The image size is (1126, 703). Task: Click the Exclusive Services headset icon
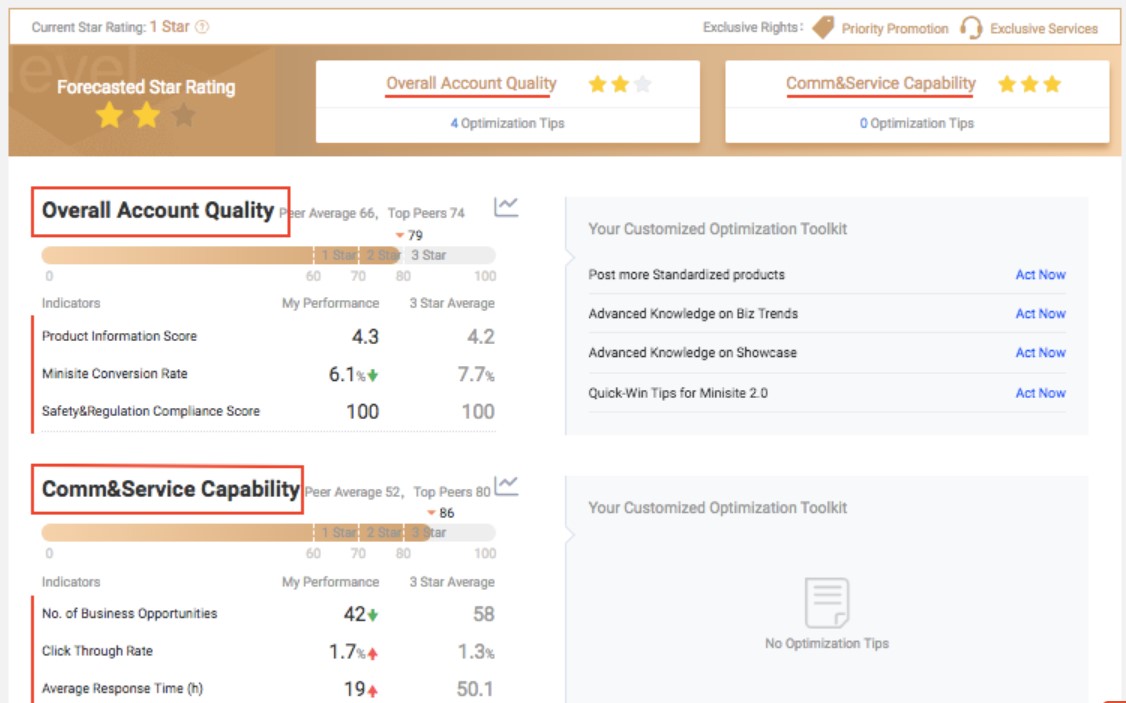pyautogui.click(x=970, y=27)
